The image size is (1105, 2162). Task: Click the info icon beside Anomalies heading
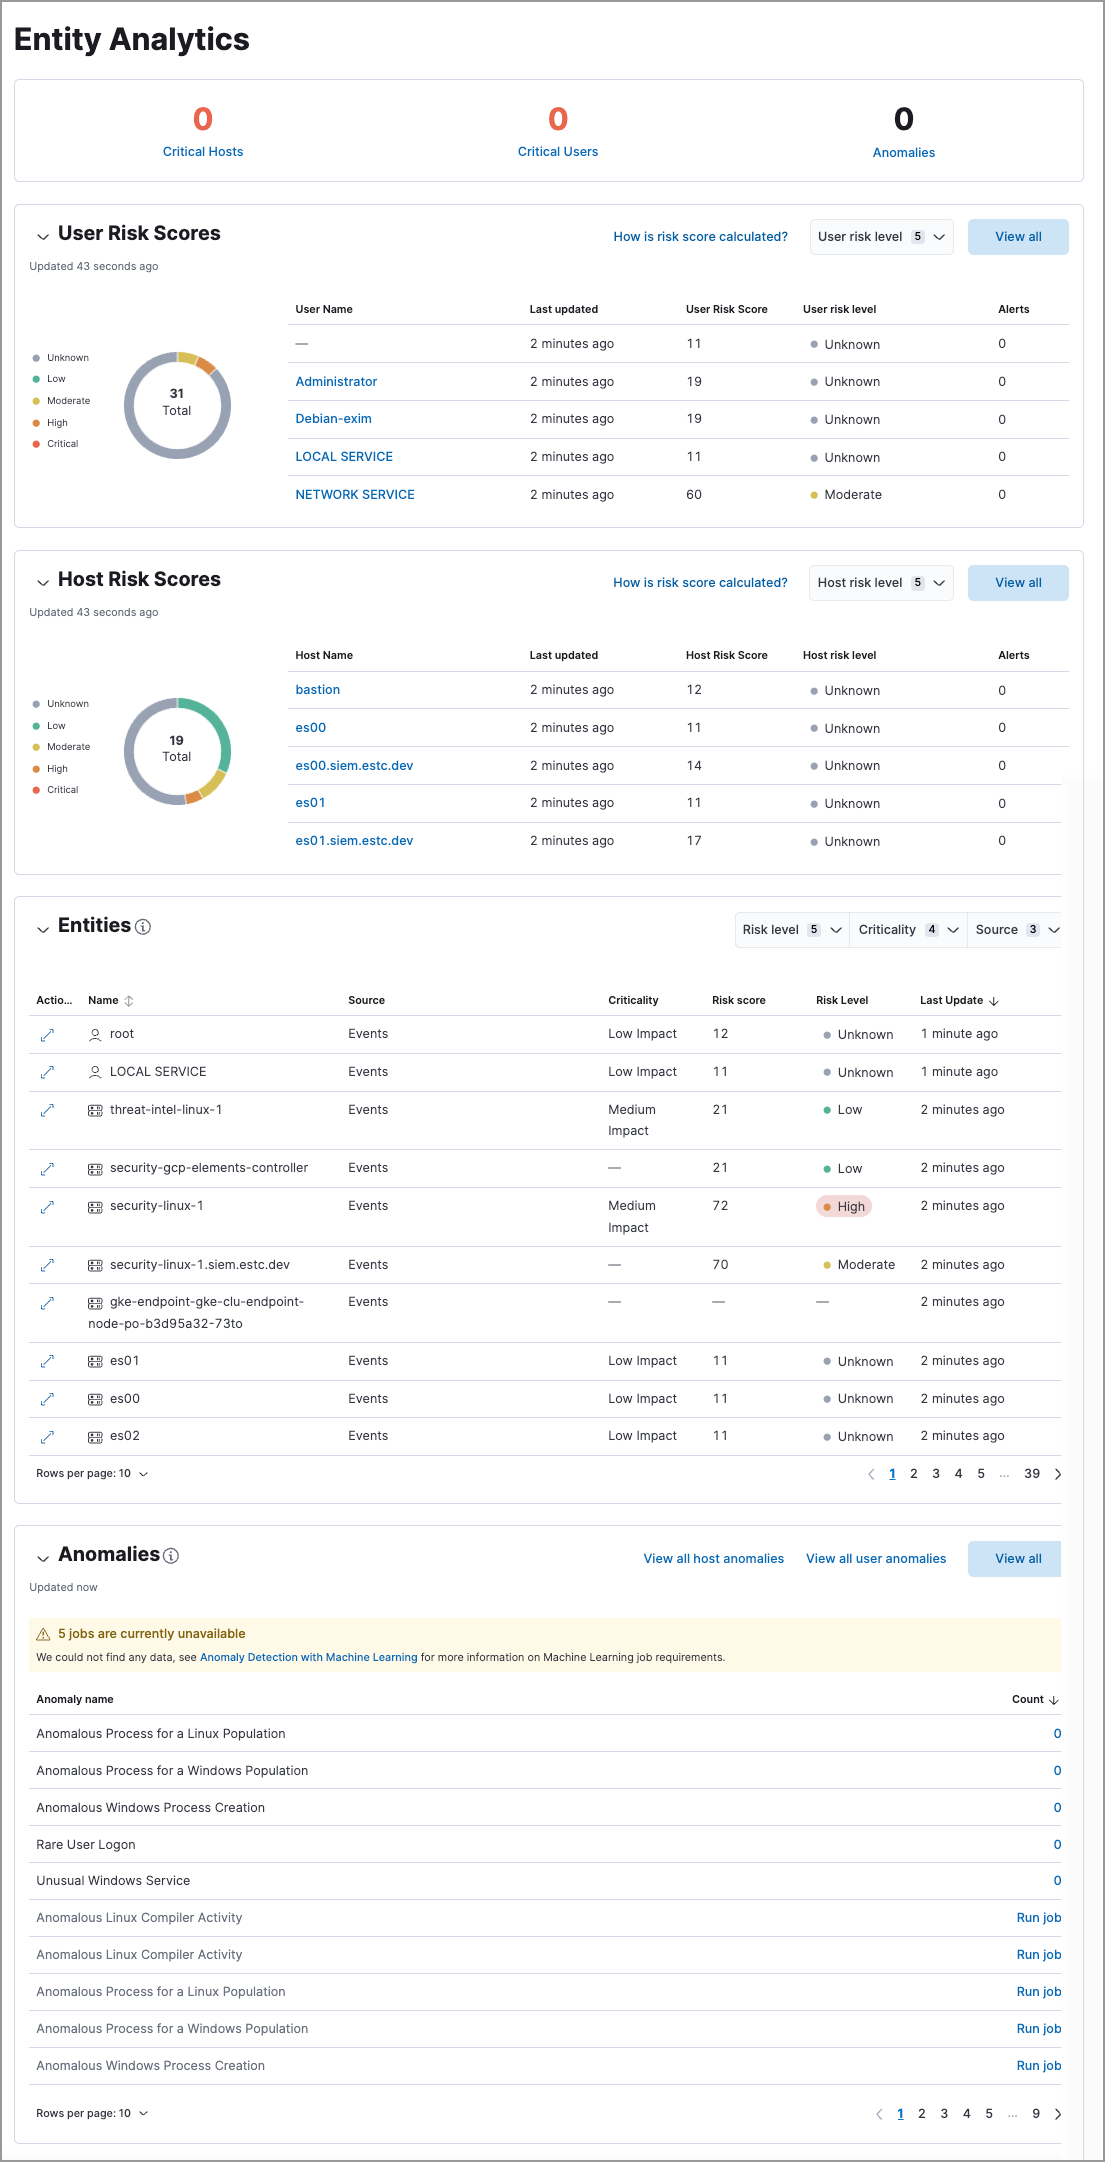(x=171, y=1556)
